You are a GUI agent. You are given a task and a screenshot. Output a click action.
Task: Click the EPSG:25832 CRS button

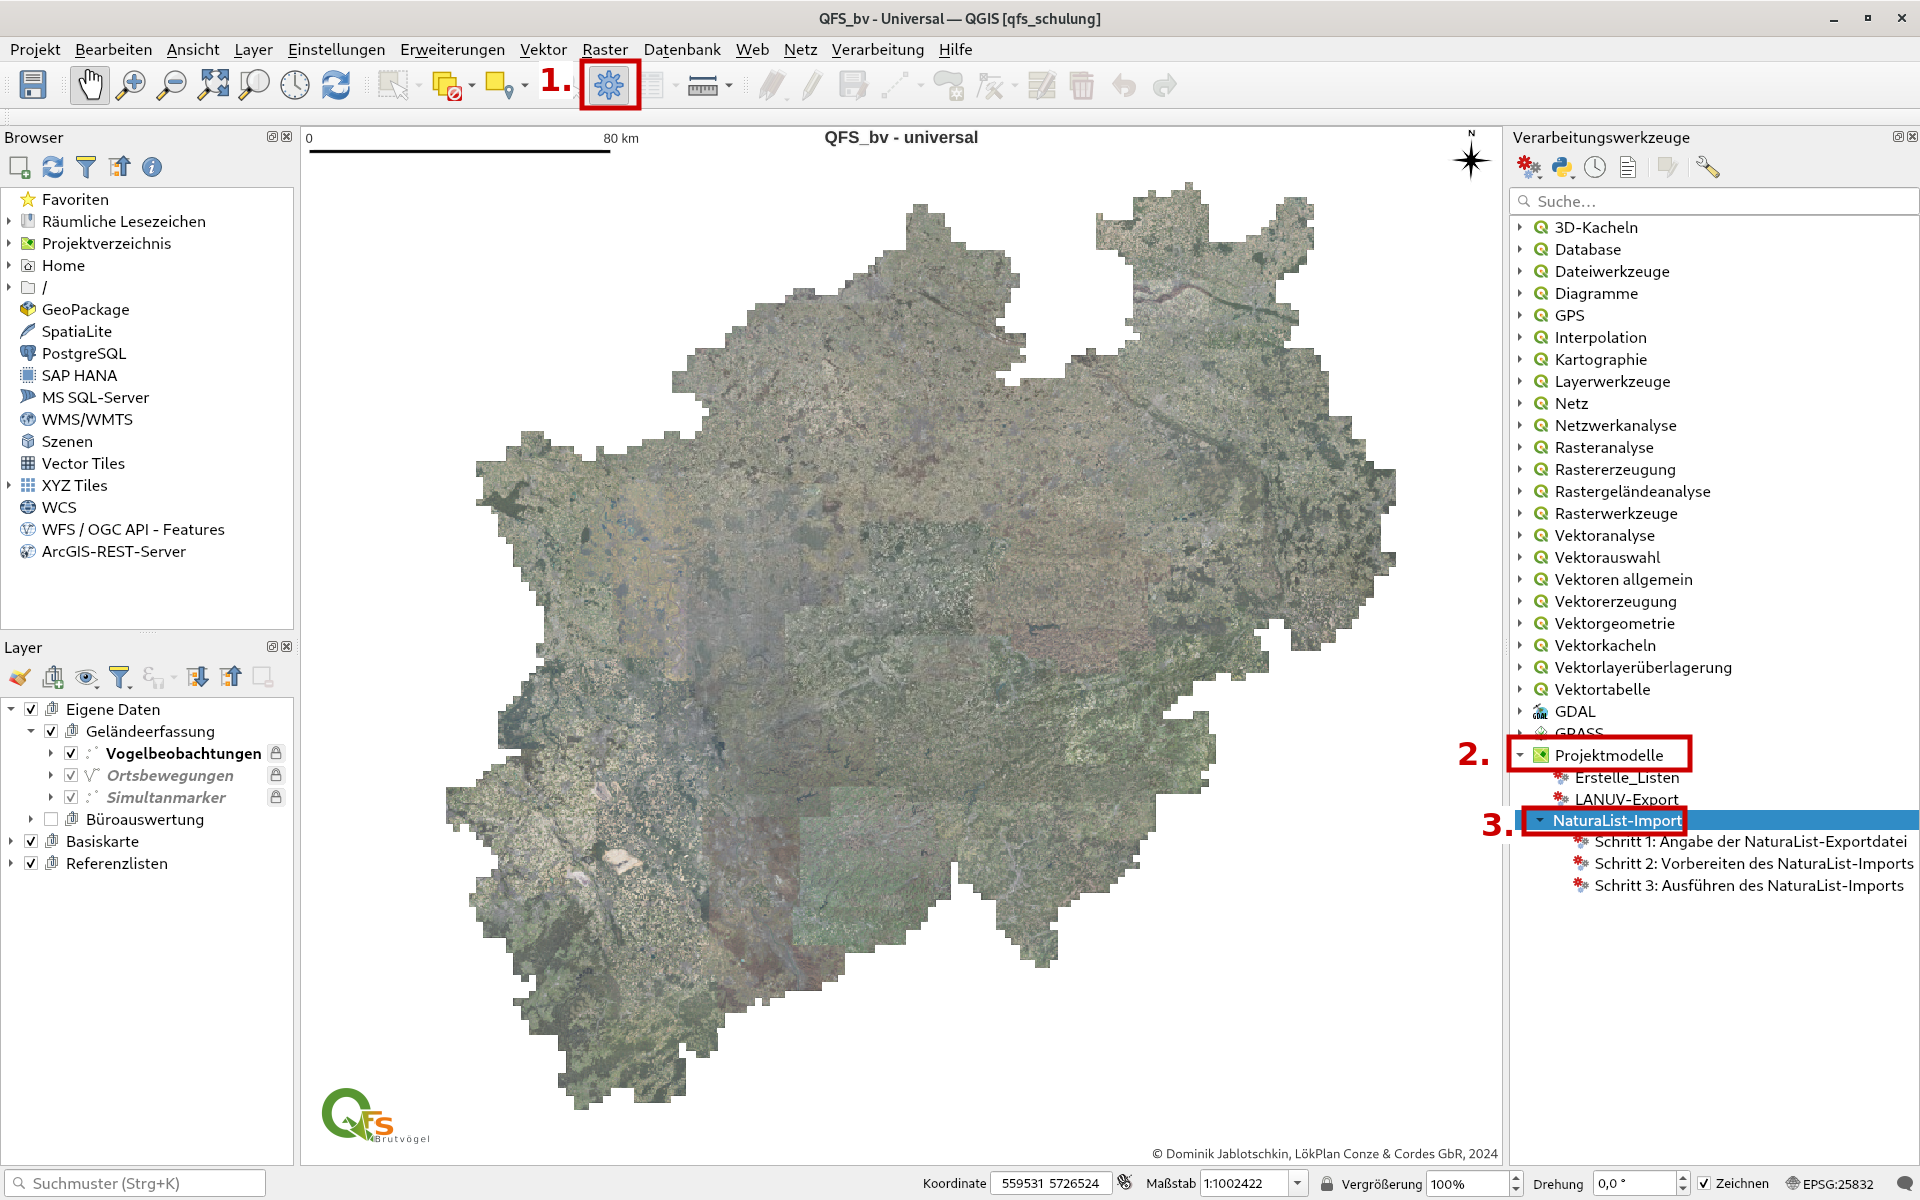pyautogui.click(x=1830, y=1183)
